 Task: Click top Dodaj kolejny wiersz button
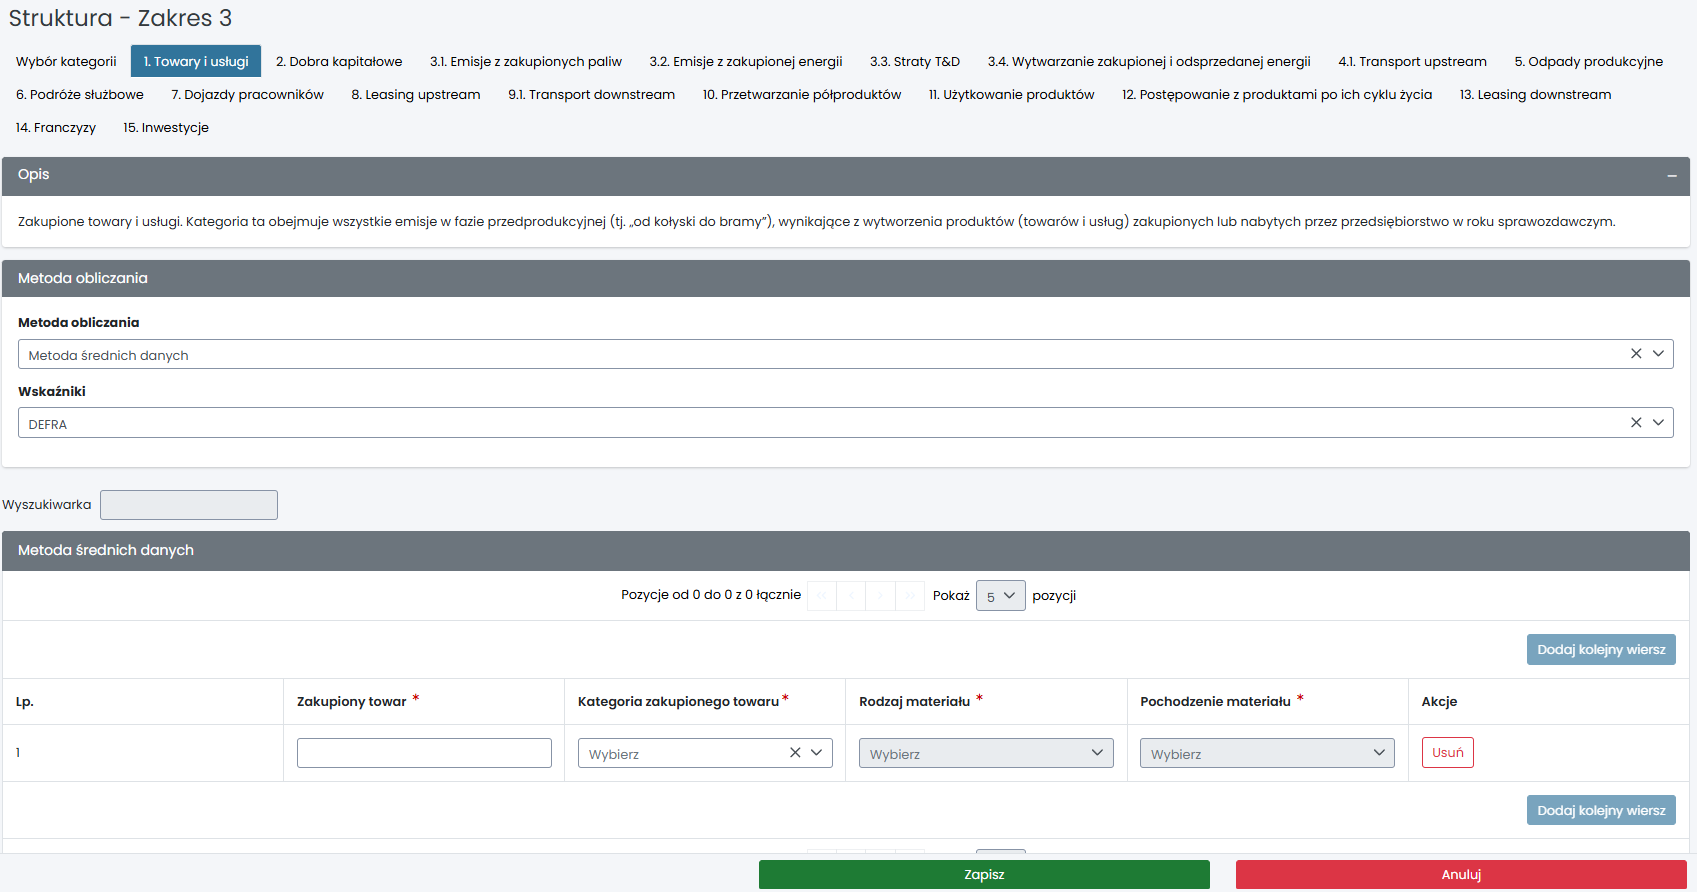click(1600, 649)
